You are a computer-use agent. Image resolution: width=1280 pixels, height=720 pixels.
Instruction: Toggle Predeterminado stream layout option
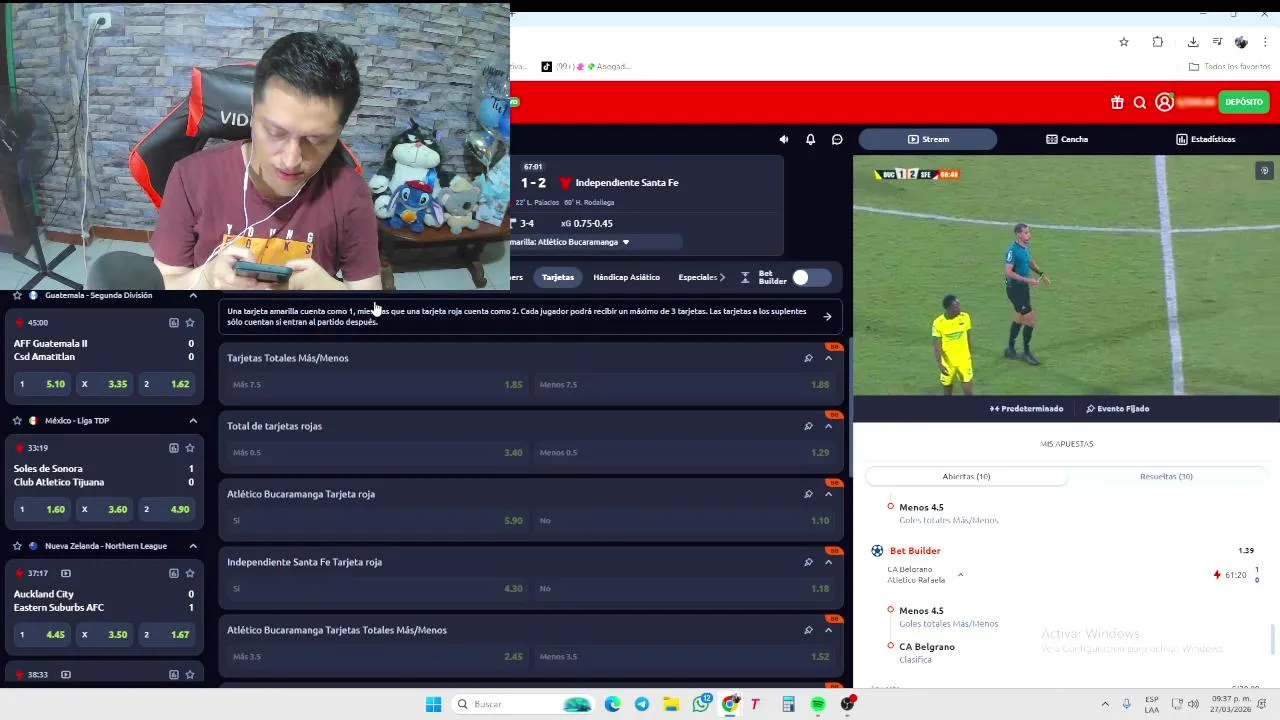click(x=1026, y=408)
